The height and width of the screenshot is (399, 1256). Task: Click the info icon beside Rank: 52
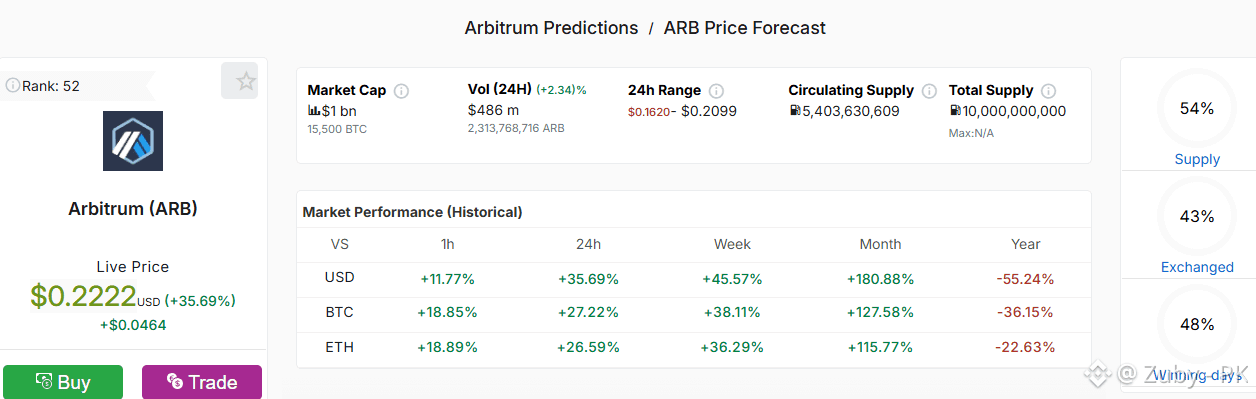pyautogui.click(x=13, y=86)
